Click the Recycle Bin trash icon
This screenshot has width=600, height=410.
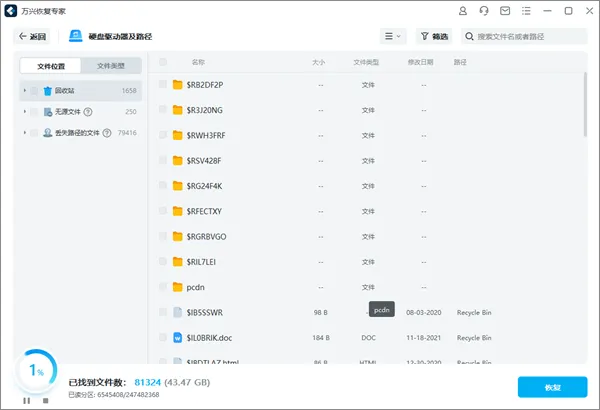click(x=47, y=91)
